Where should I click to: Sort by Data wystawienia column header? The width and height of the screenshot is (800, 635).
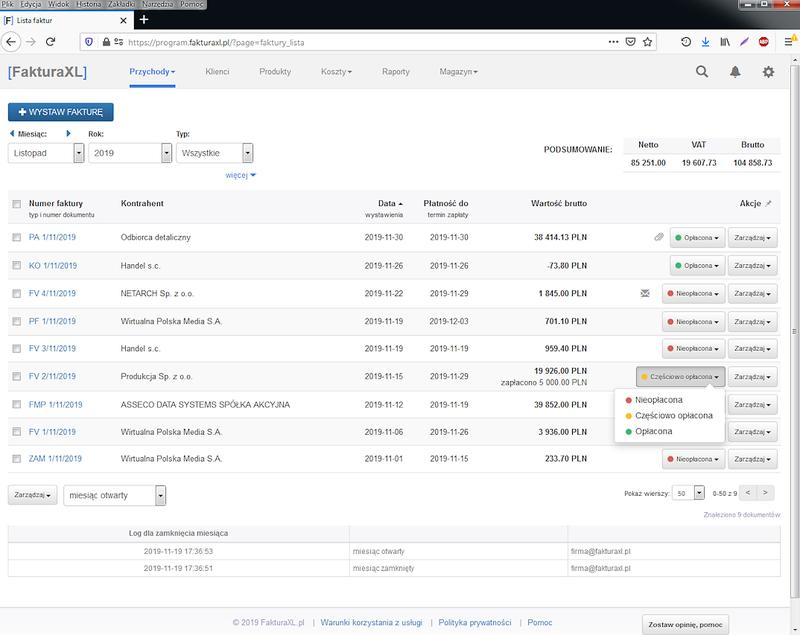click(x=384, y=203)
